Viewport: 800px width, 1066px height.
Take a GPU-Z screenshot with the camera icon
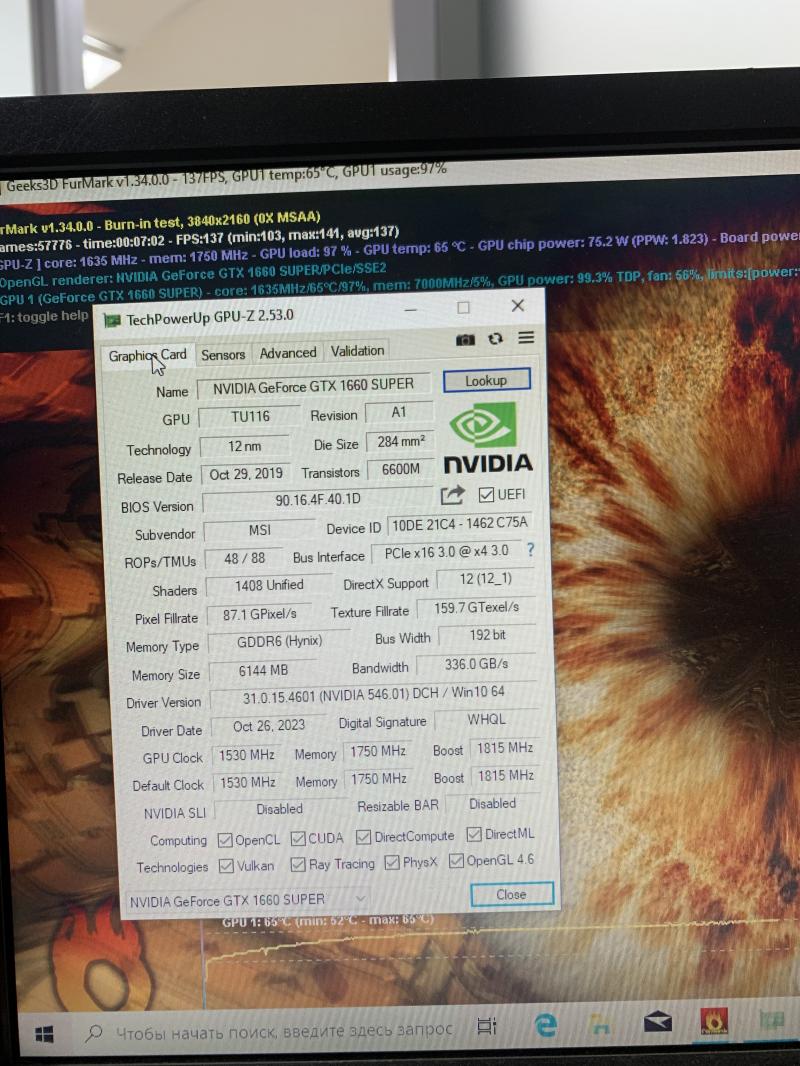pyautogui.click(x=465, y=339)
